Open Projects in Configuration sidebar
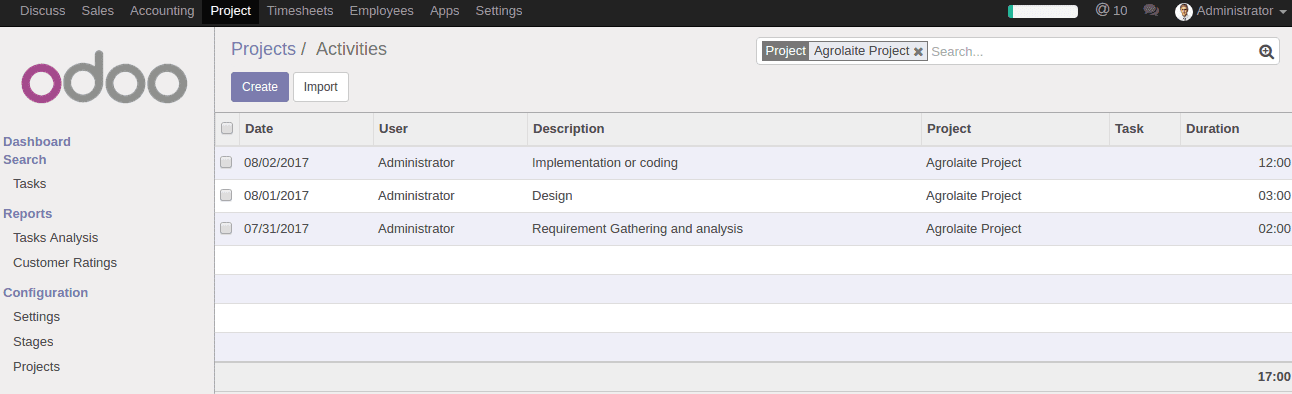 (x=36, y=367)
